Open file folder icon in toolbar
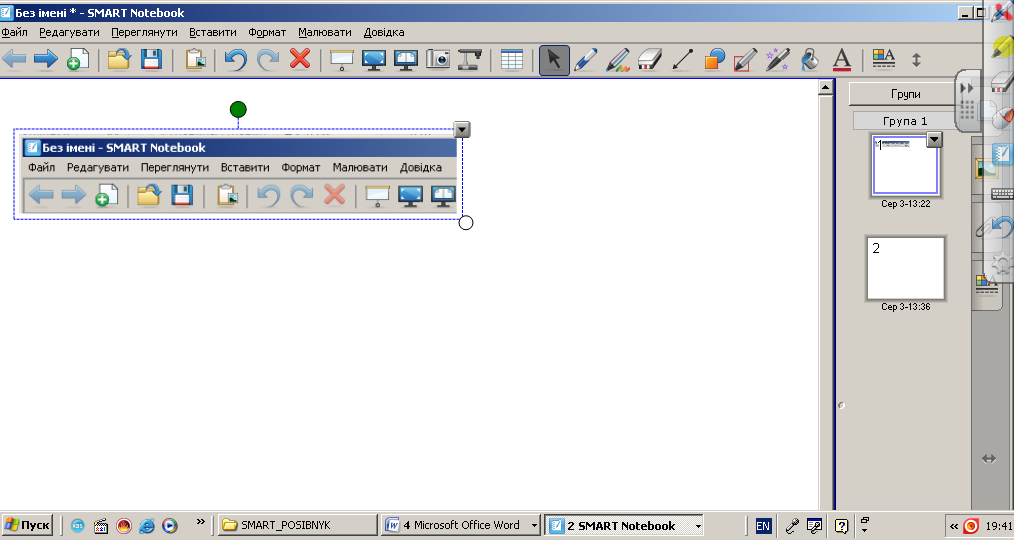The height and width of the screenshot is (540, 1014). pyautogui.click(x=119, y=60)
